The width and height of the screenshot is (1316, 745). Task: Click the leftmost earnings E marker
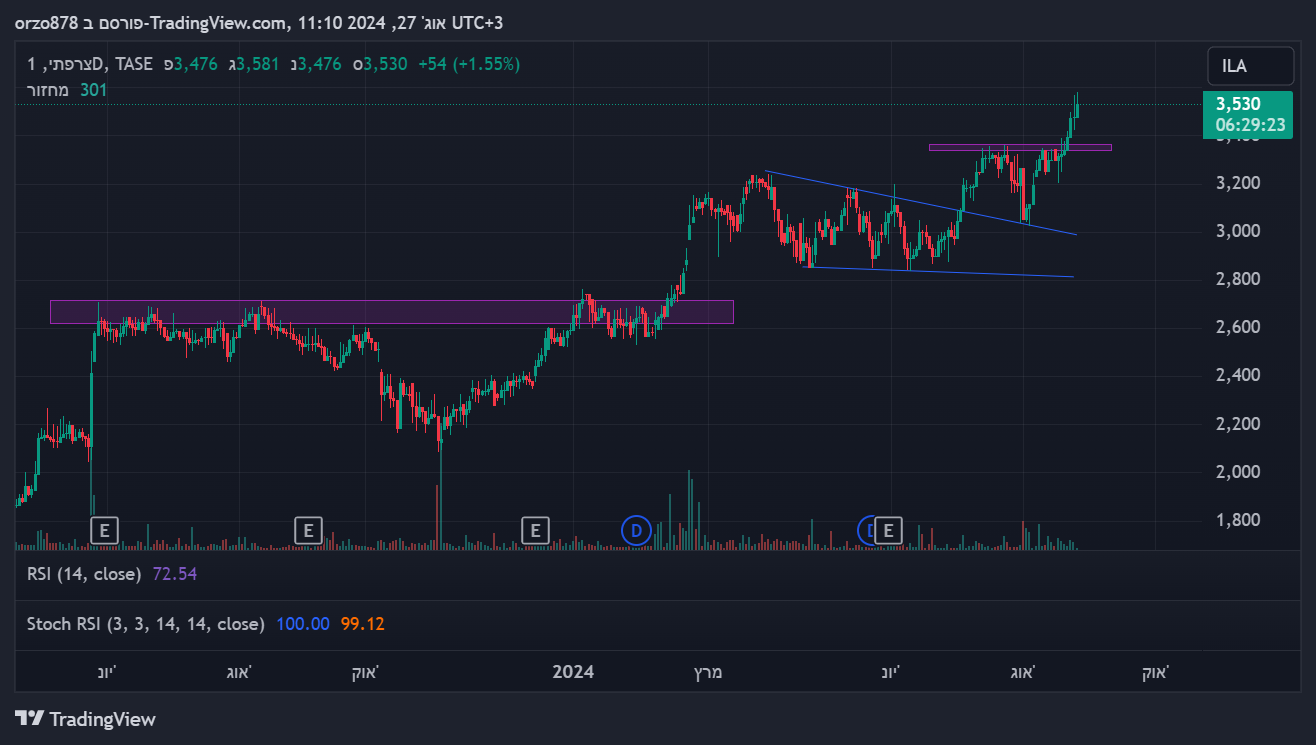[x=105, y=530]
